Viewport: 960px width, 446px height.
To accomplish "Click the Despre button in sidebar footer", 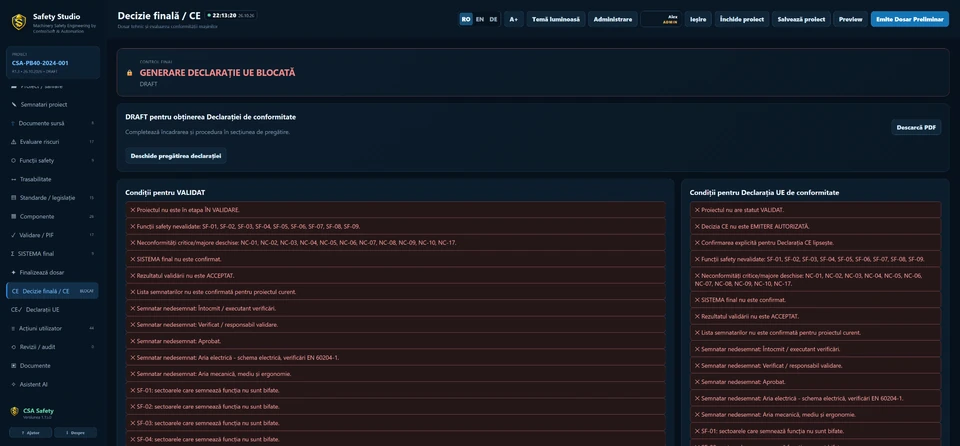I will 76,433.
